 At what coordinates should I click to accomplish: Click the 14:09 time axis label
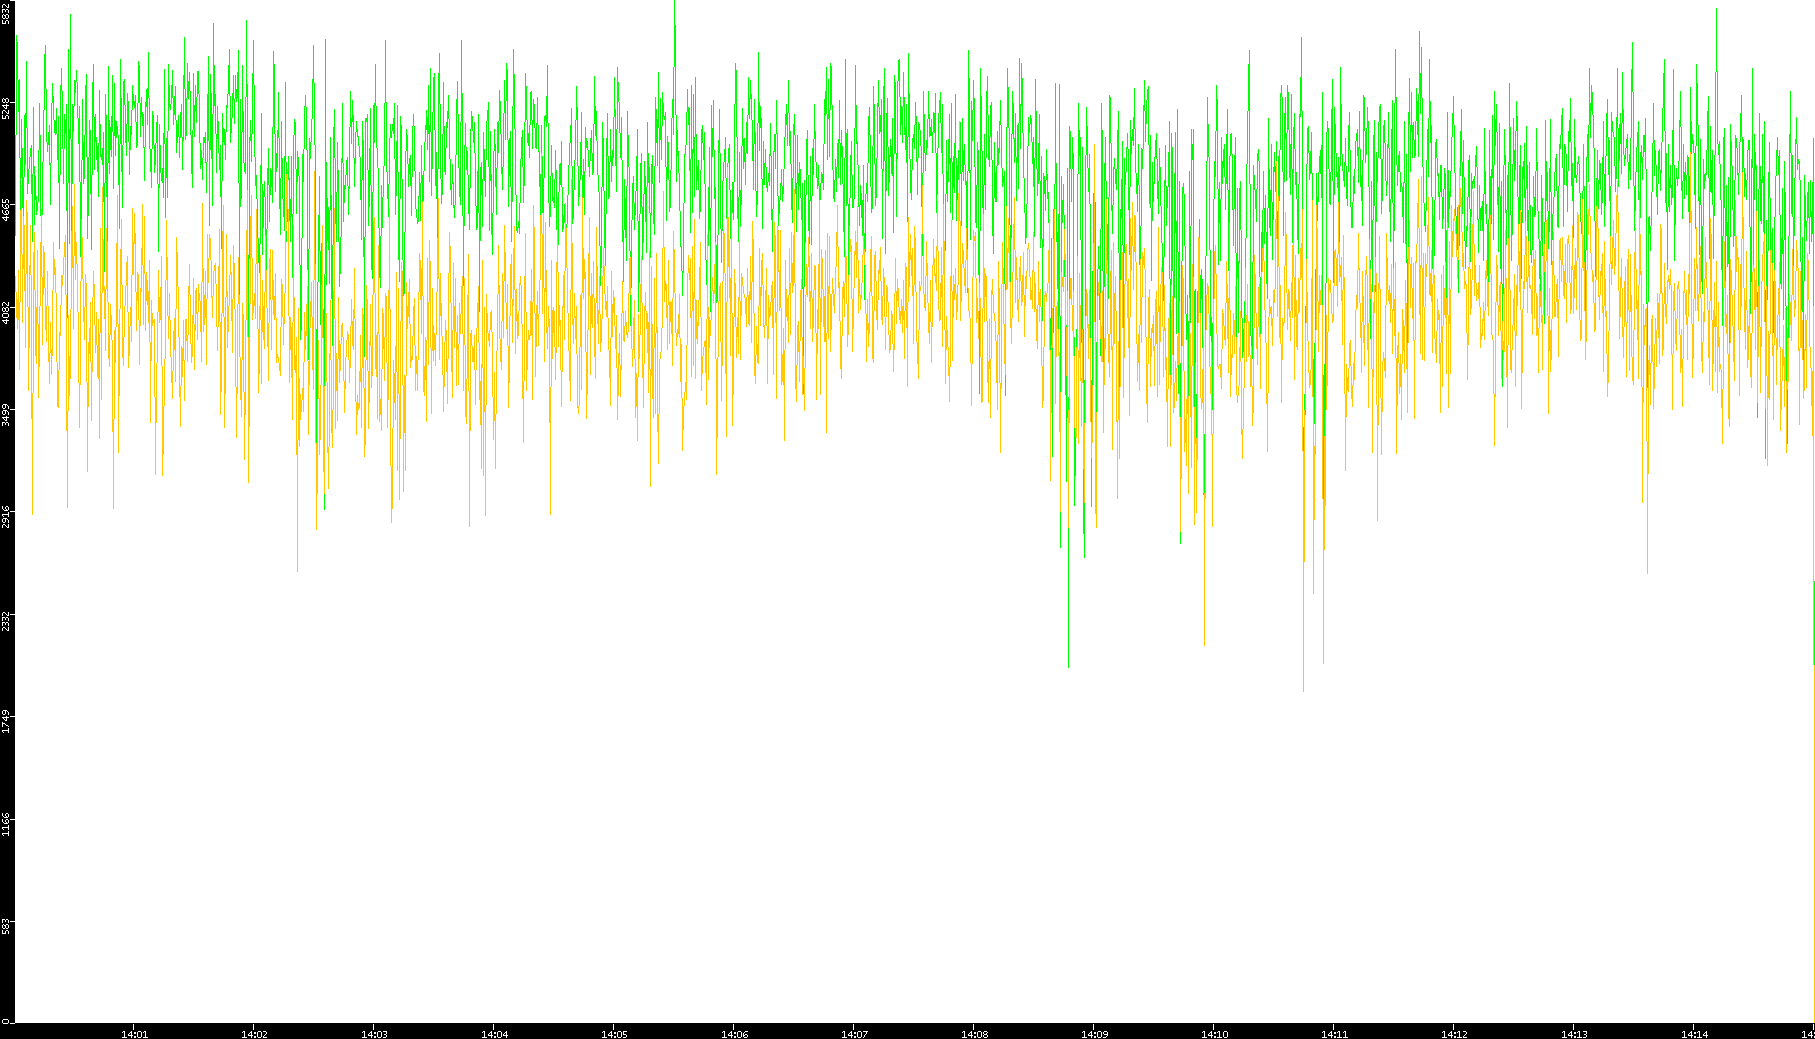(x=1094, y=1034)
